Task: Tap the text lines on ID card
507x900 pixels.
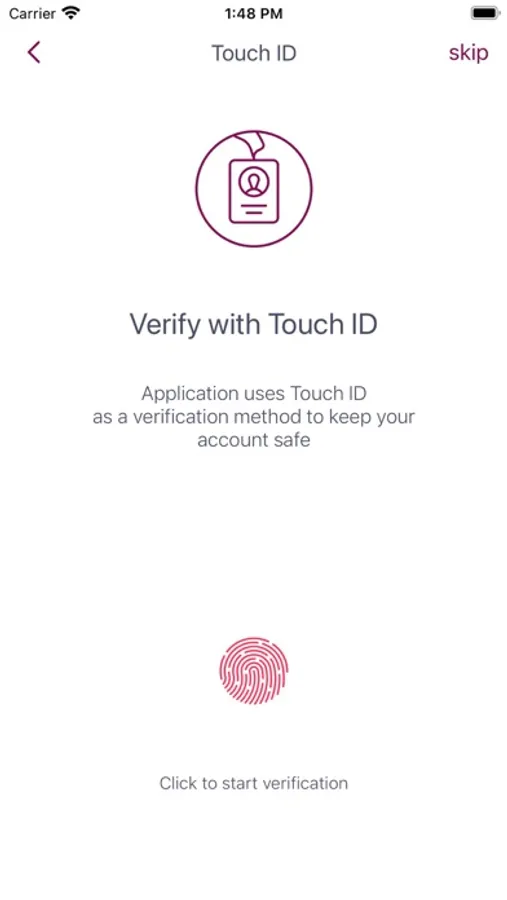Action: pos(253,208)
